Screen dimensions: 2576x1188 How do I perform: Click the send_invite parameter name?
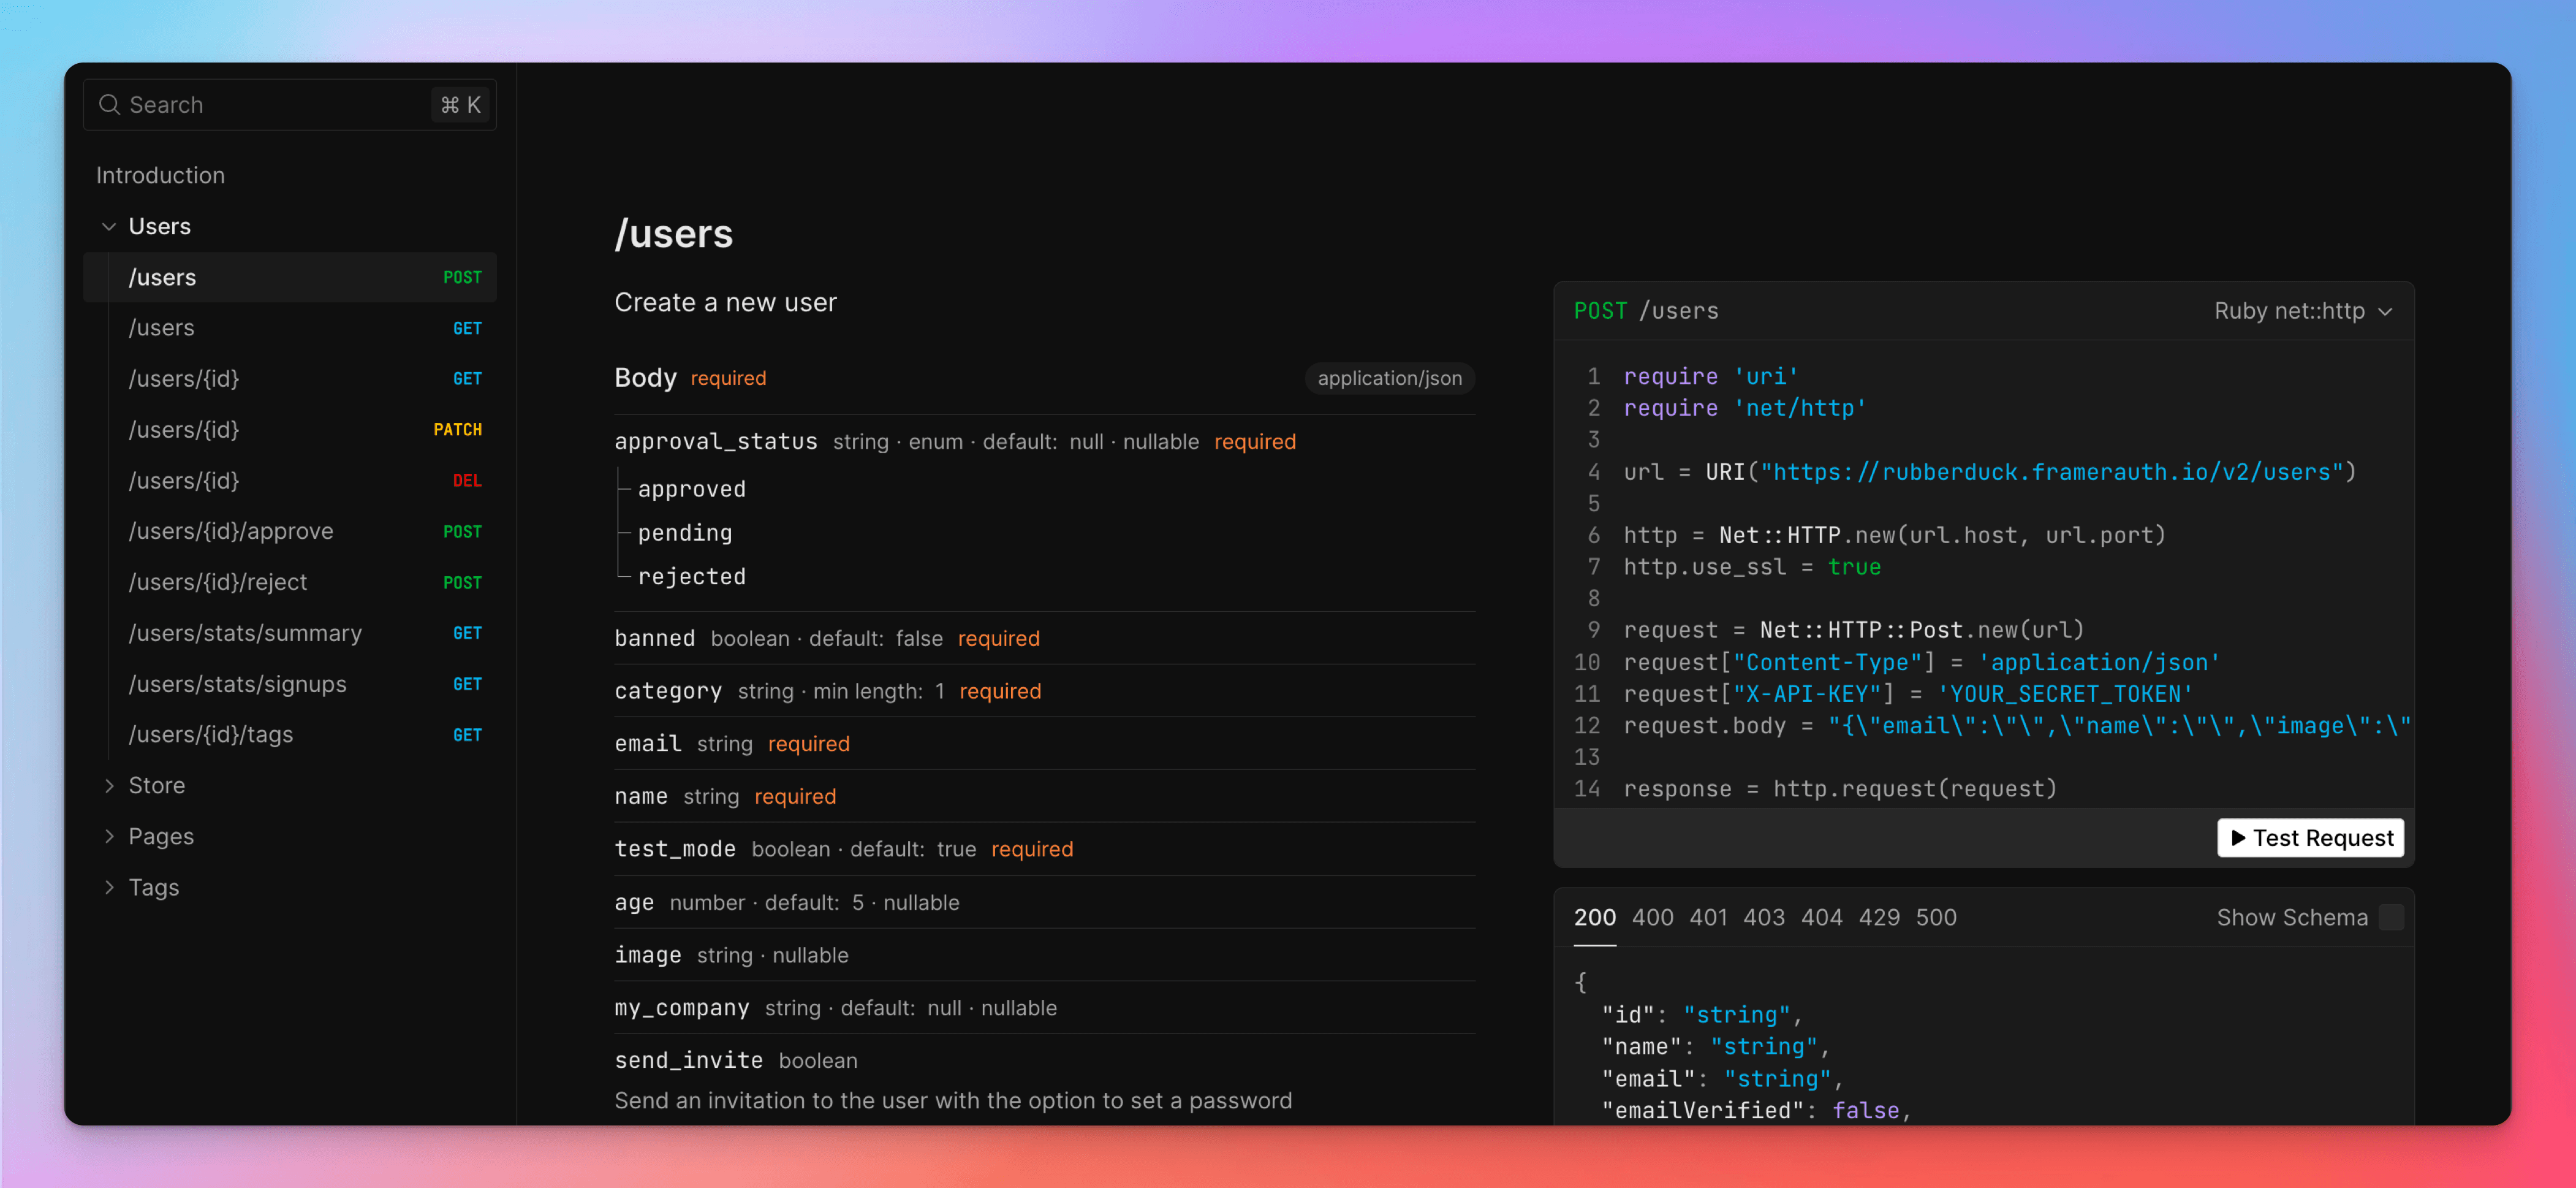(x=689, y=1061)
